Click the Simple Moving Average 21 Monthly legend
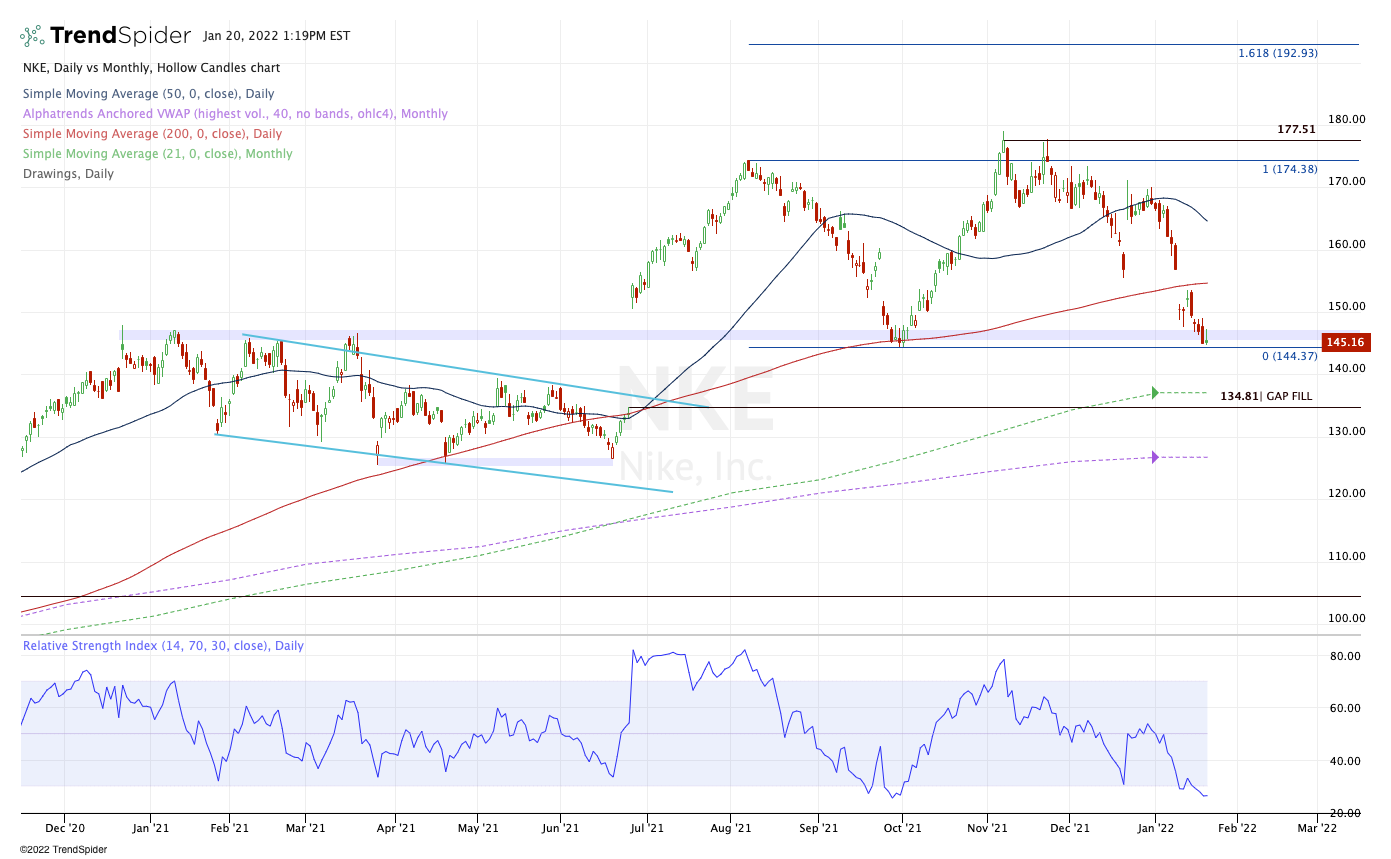Viewport: 1391px width, 859px height. pyautogui.click(x=157, y=154)
